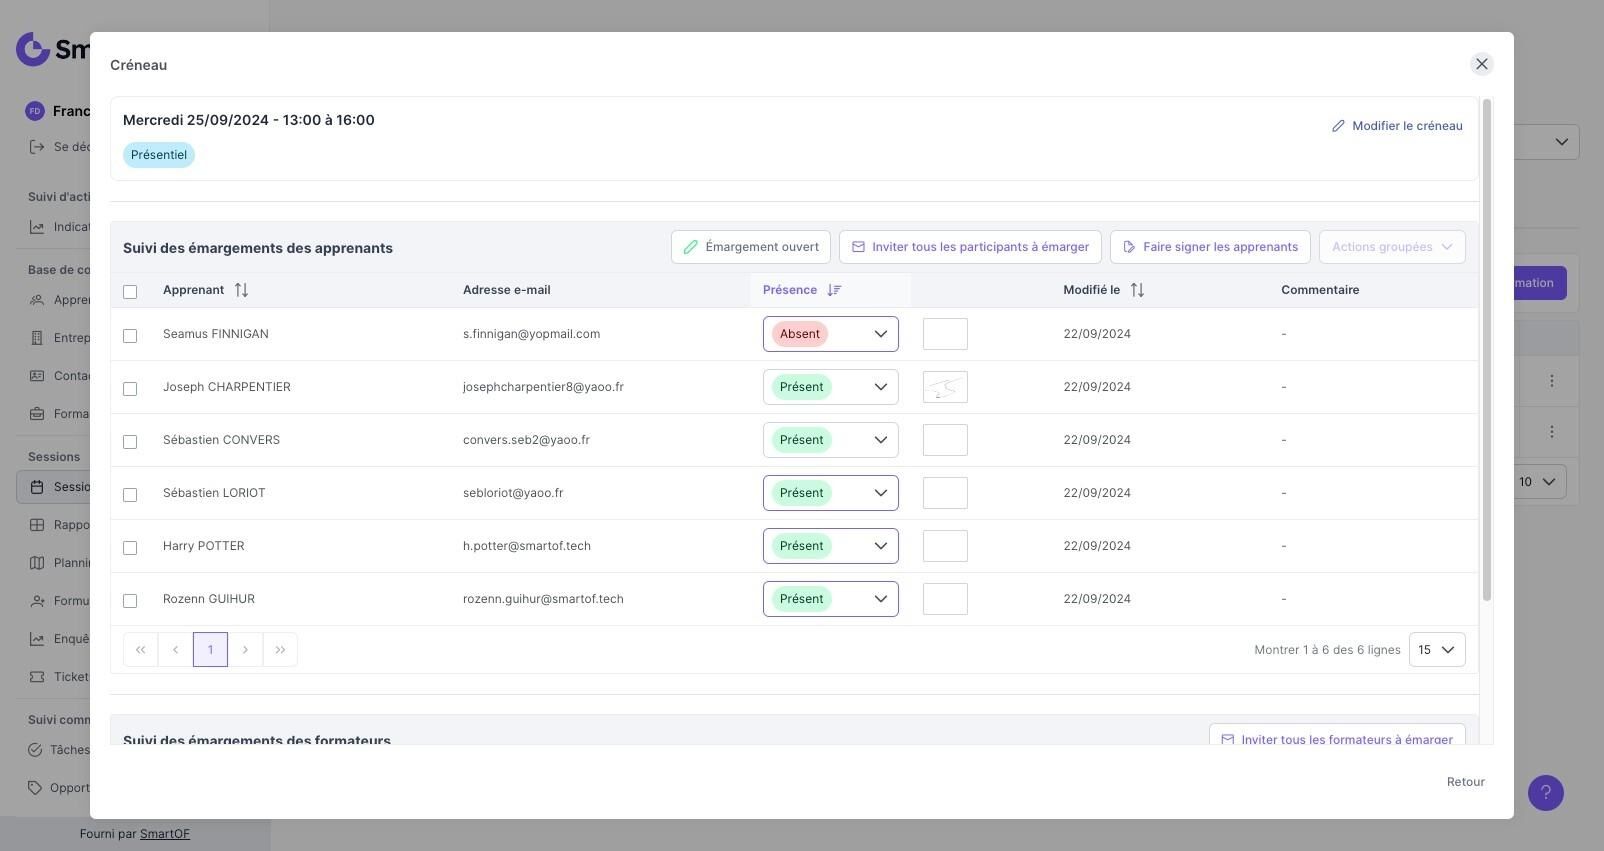Click empty signature box for Harry POTTER
The image size is (1604, 851).
pyautogui.click(x=945, y=546)
